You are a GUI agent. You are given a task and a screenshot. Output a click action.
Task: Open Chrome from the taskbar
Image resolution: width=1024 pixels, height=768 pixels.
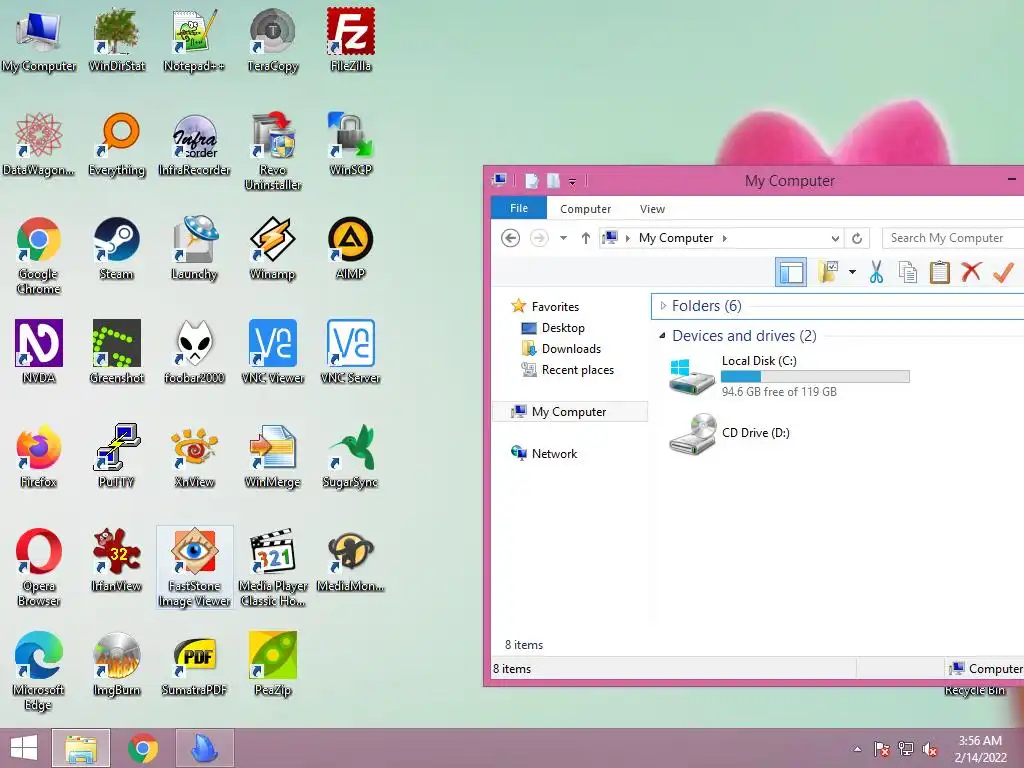[x=143, y=748]
